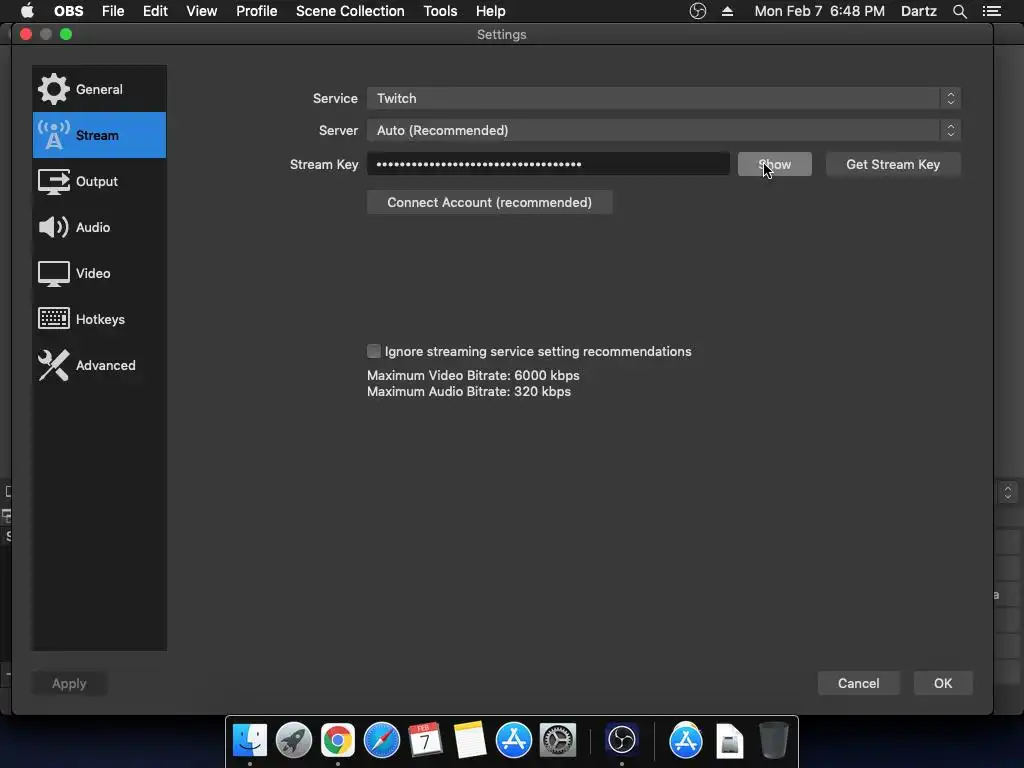Open Spotlight search magnifier icon
The height and width of the screenshot is (768, 1024).
point(959,11)
